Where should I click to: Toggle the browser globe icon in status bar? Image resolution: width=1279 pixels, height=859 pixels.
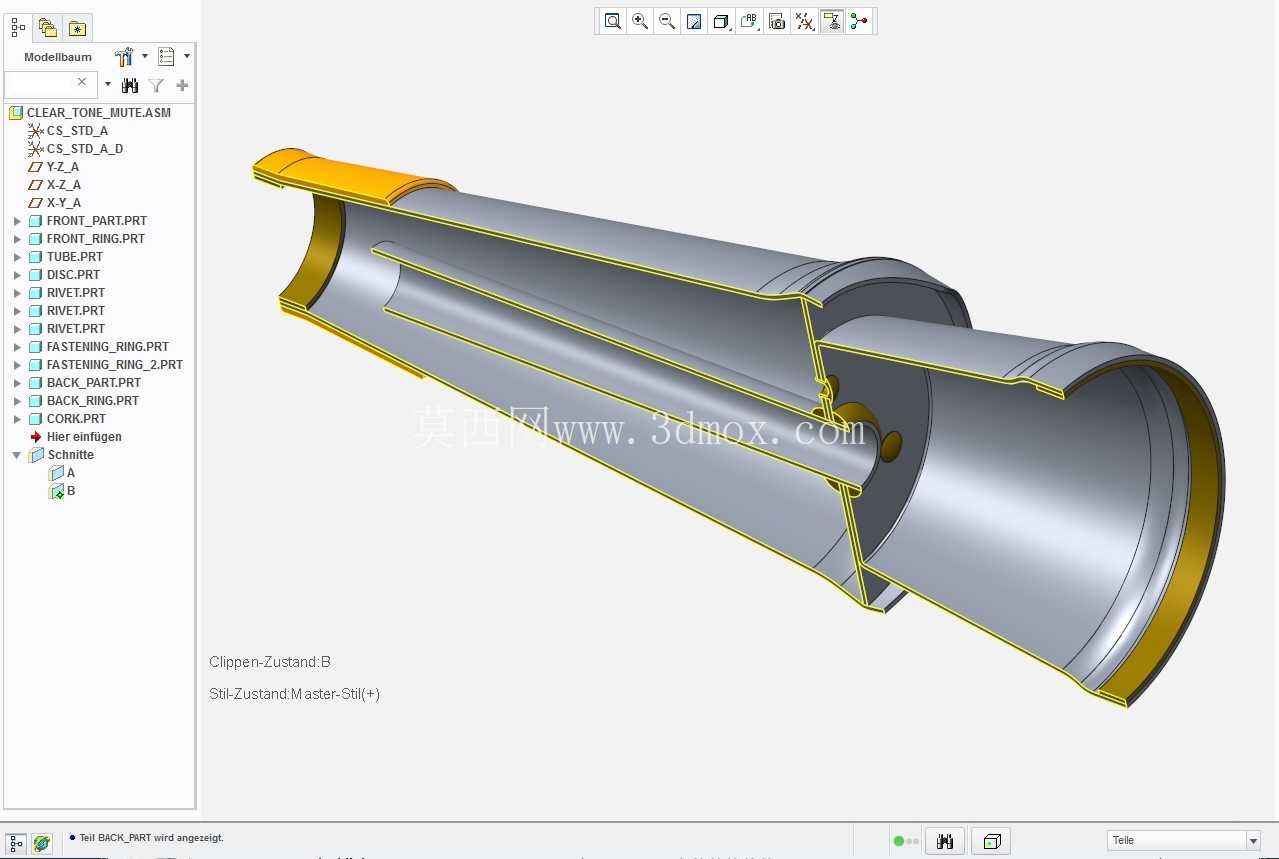coord(41,843)
